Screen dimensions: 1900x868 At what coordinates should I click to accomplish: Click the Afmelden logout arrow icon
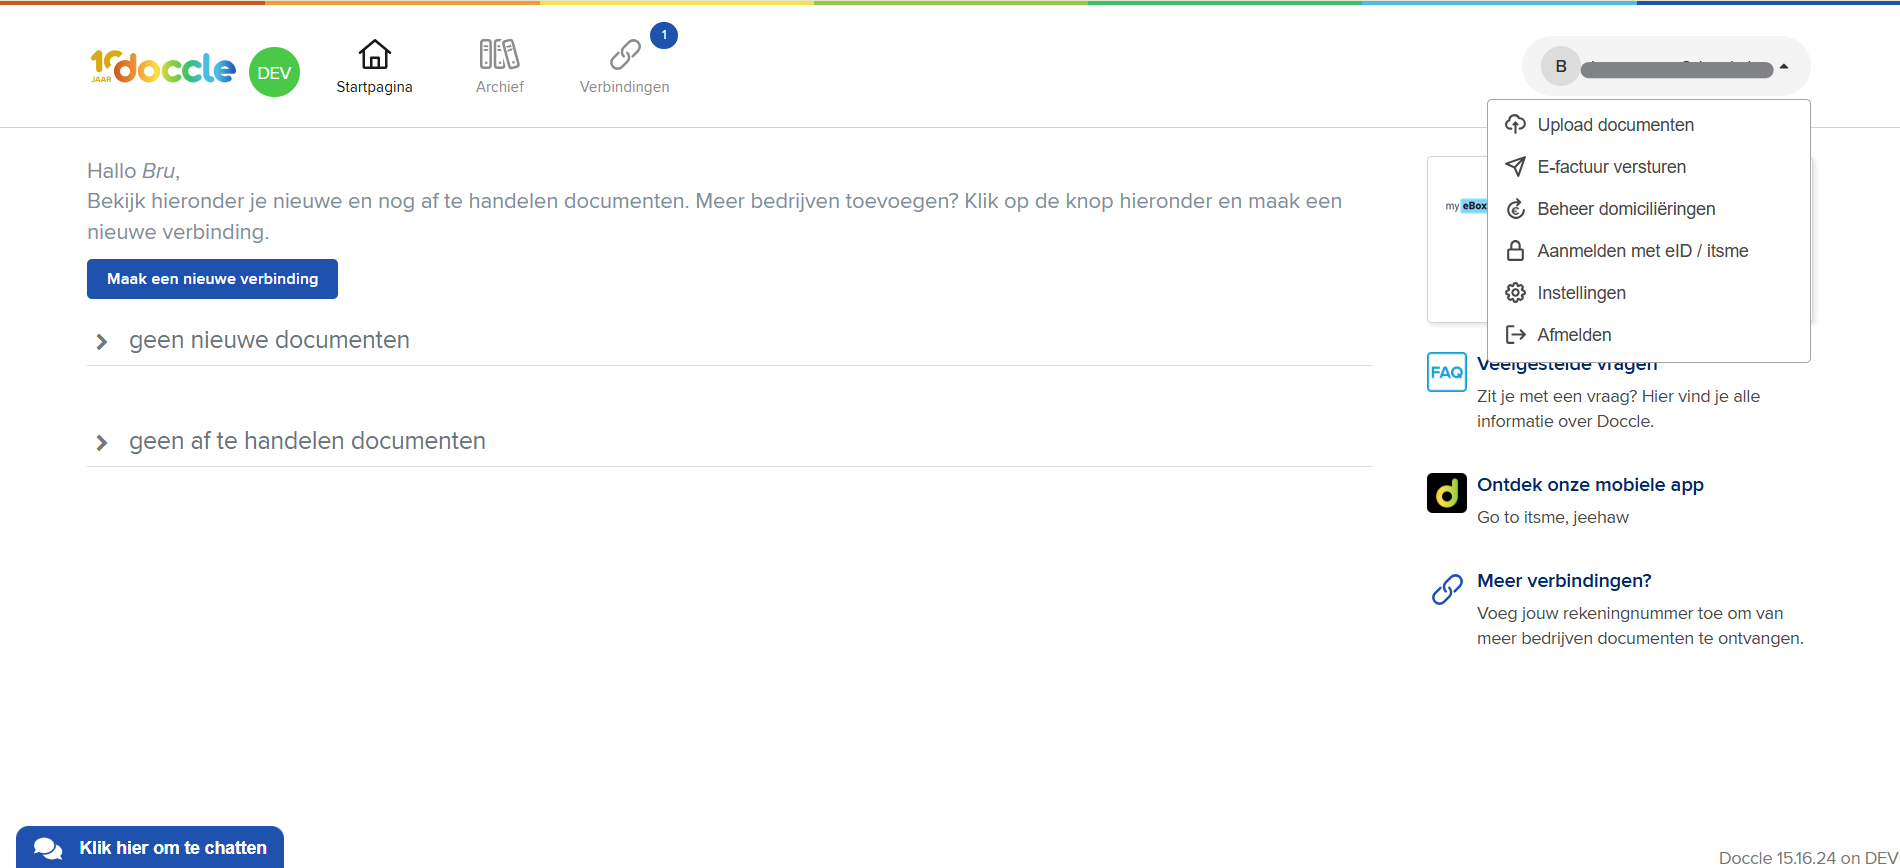pos(1516,334)
